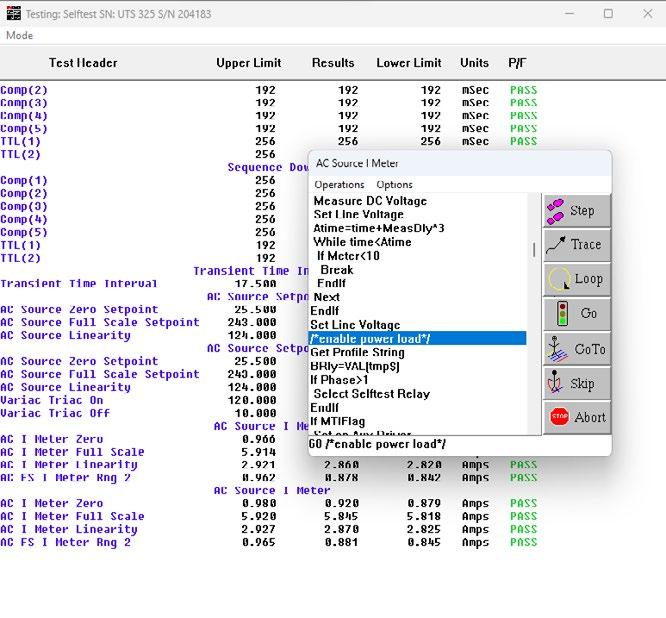Open the Operations menu in AC Source I Meter
Viewport: 666px width, 618px height.
(339, 185)
